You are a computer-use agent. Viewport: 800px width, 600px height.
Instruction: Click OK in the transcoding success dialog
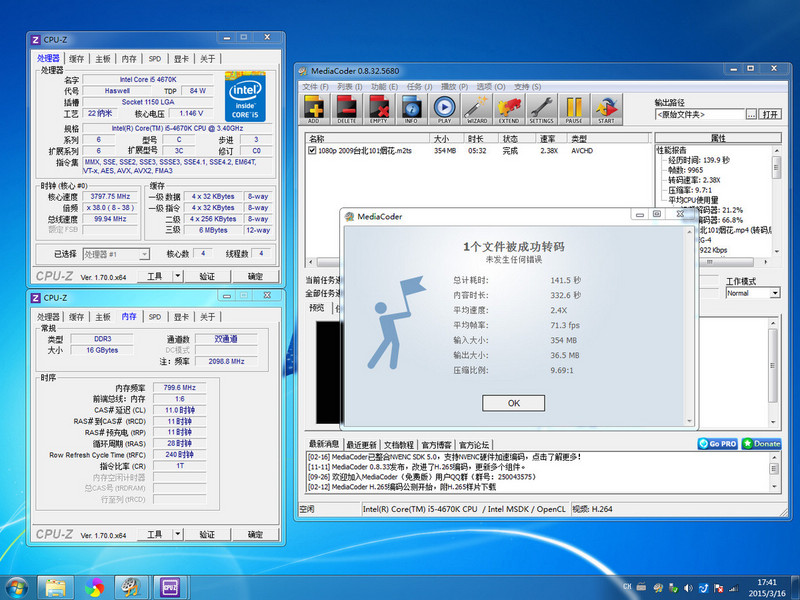point(513,403)
